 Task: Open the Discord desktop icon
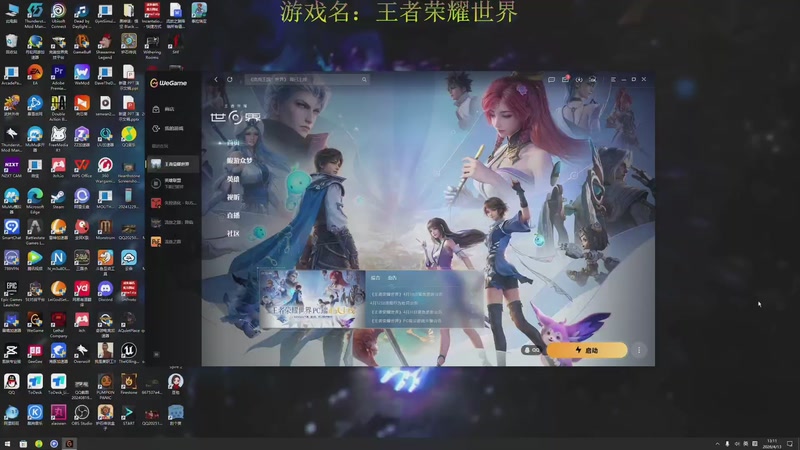coord(105,291)
